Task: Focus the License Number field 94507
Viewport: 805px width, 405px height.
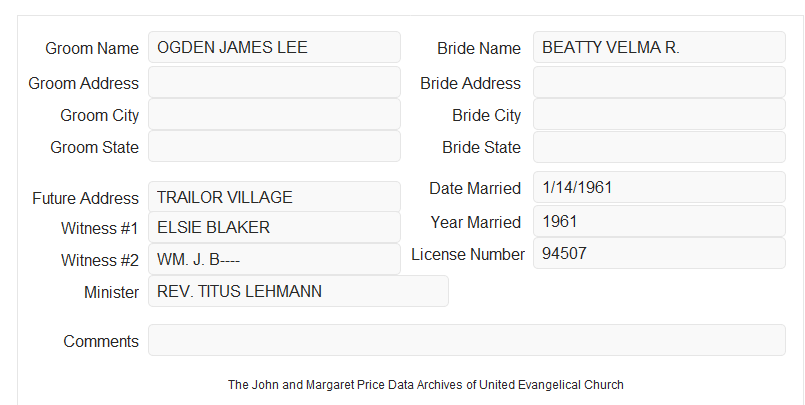Action: click(659, 253)
